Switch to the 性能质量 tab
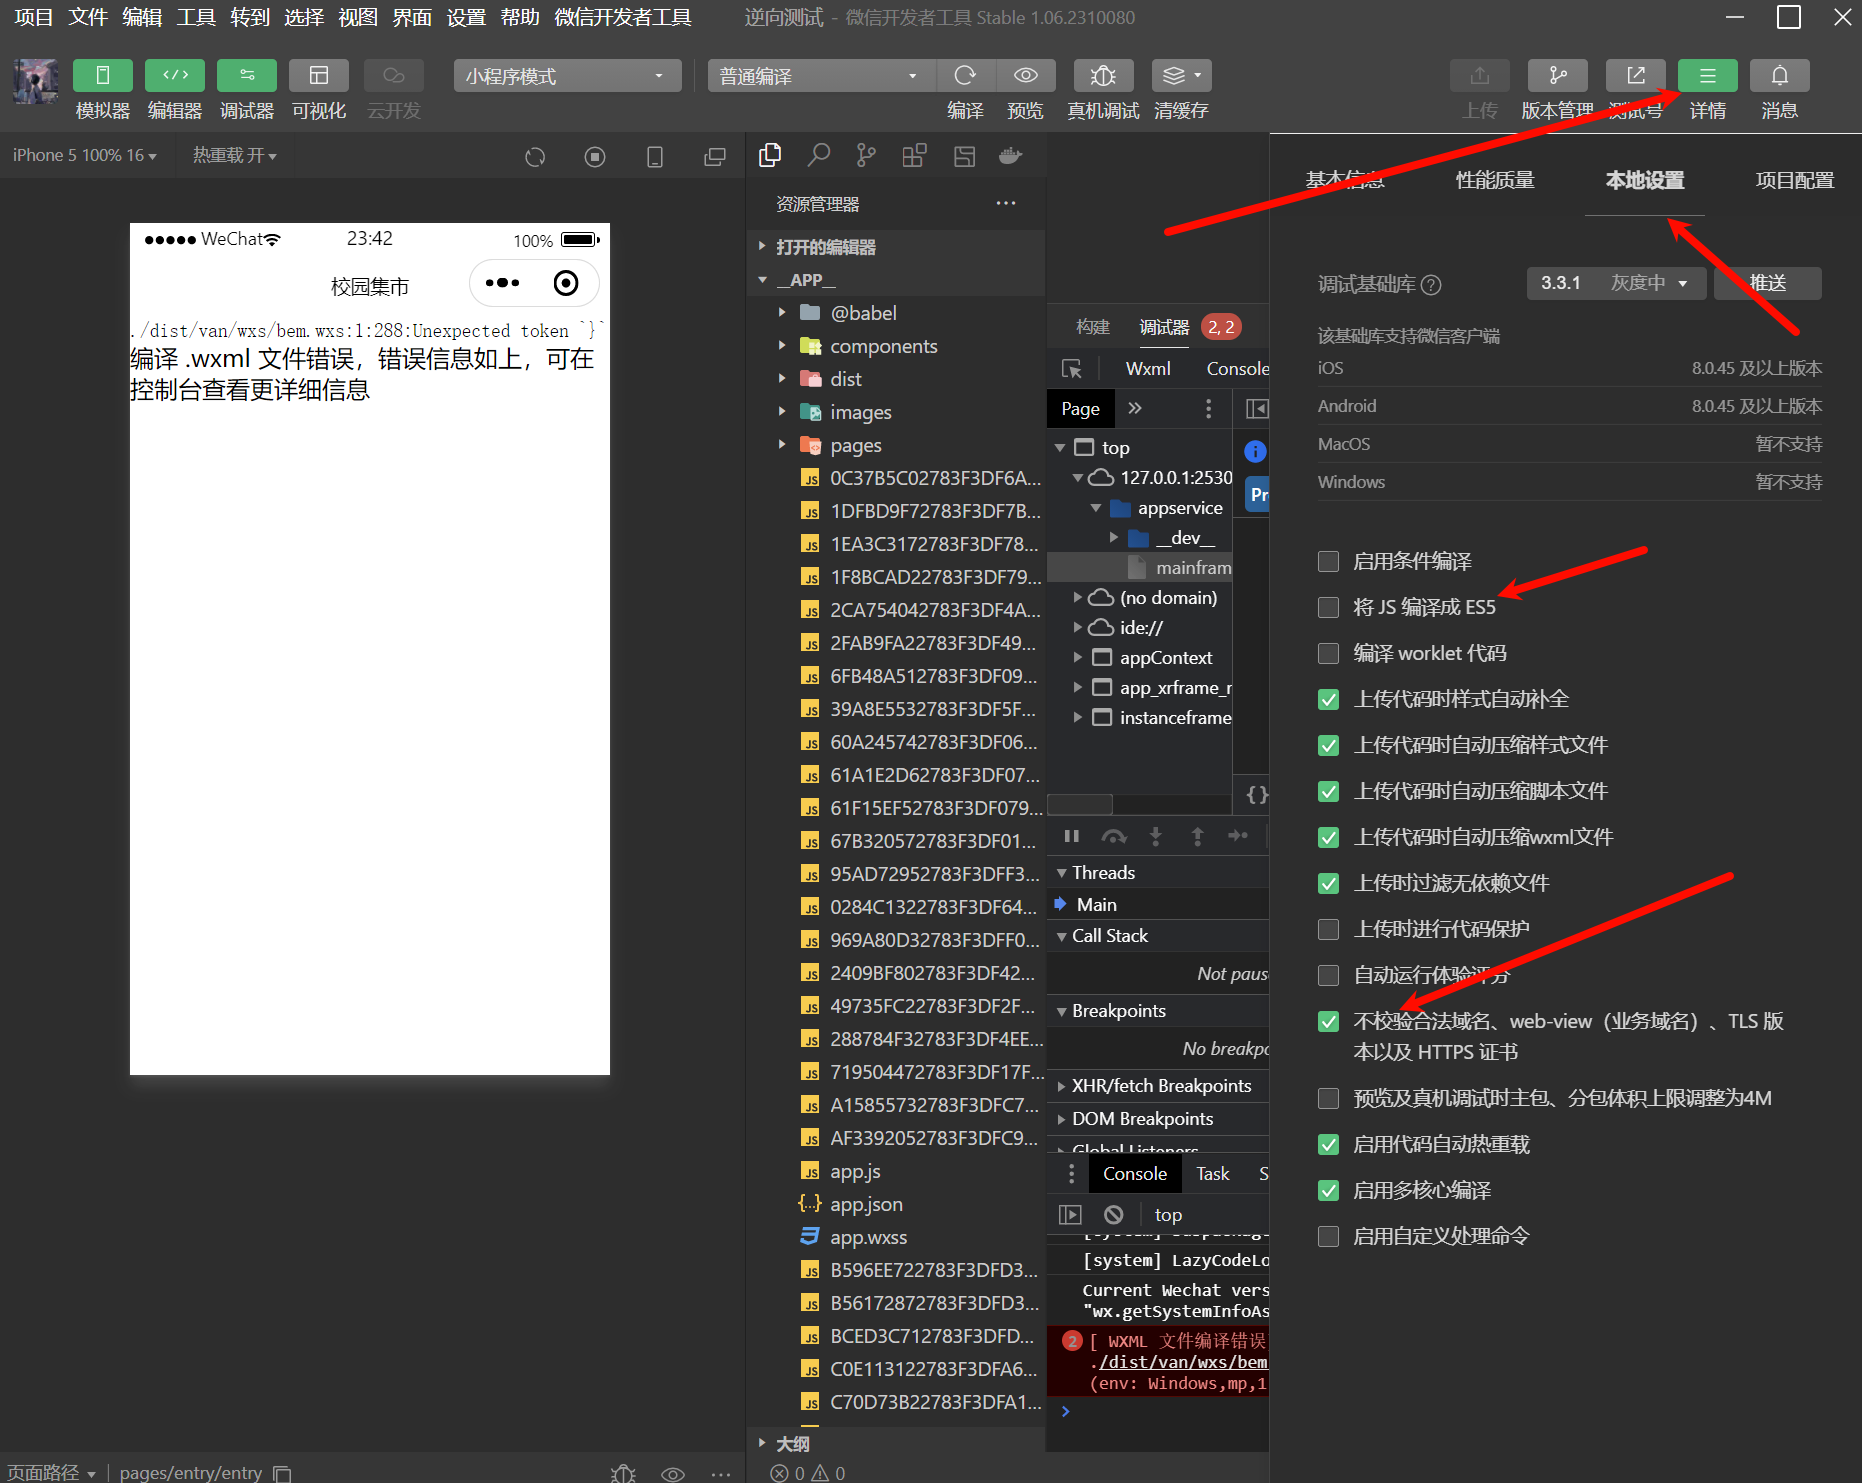Viewport: 1862px width, 1483px height. tap(1495, 180)
